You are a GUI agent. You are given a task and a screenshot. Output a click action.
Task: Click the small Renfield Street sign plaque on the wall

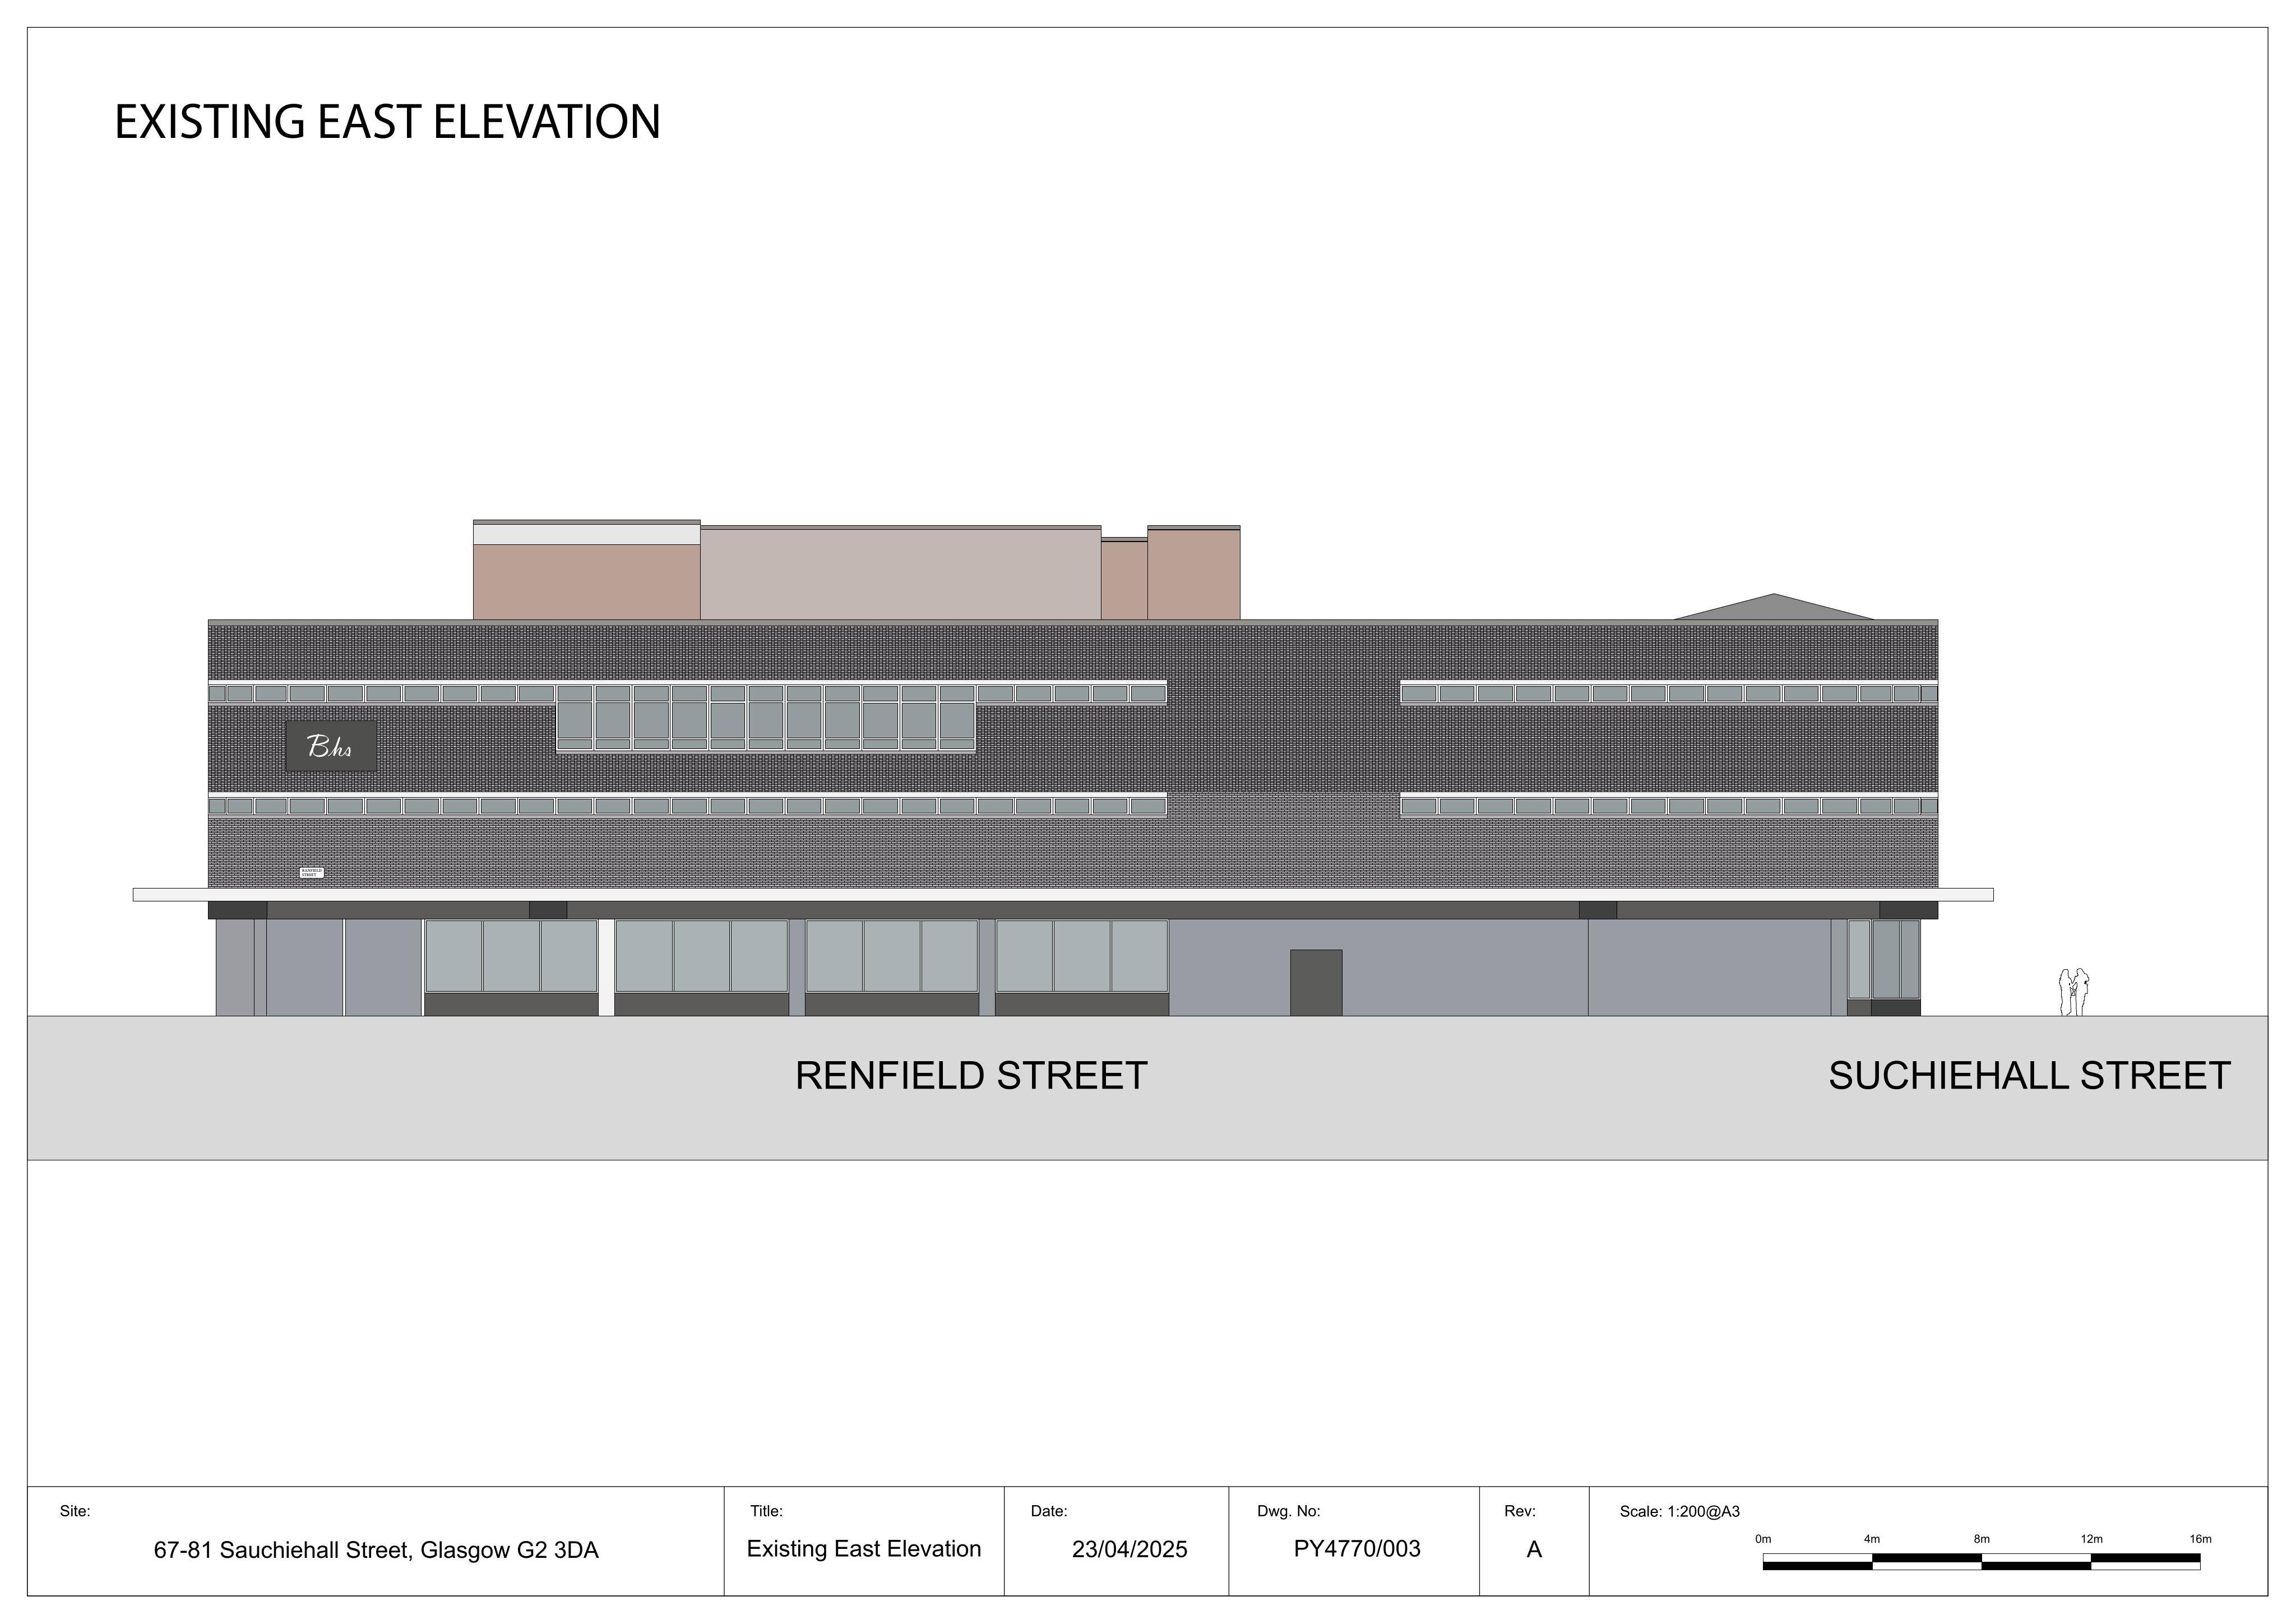pyautogui.click(x=312, y=873)
